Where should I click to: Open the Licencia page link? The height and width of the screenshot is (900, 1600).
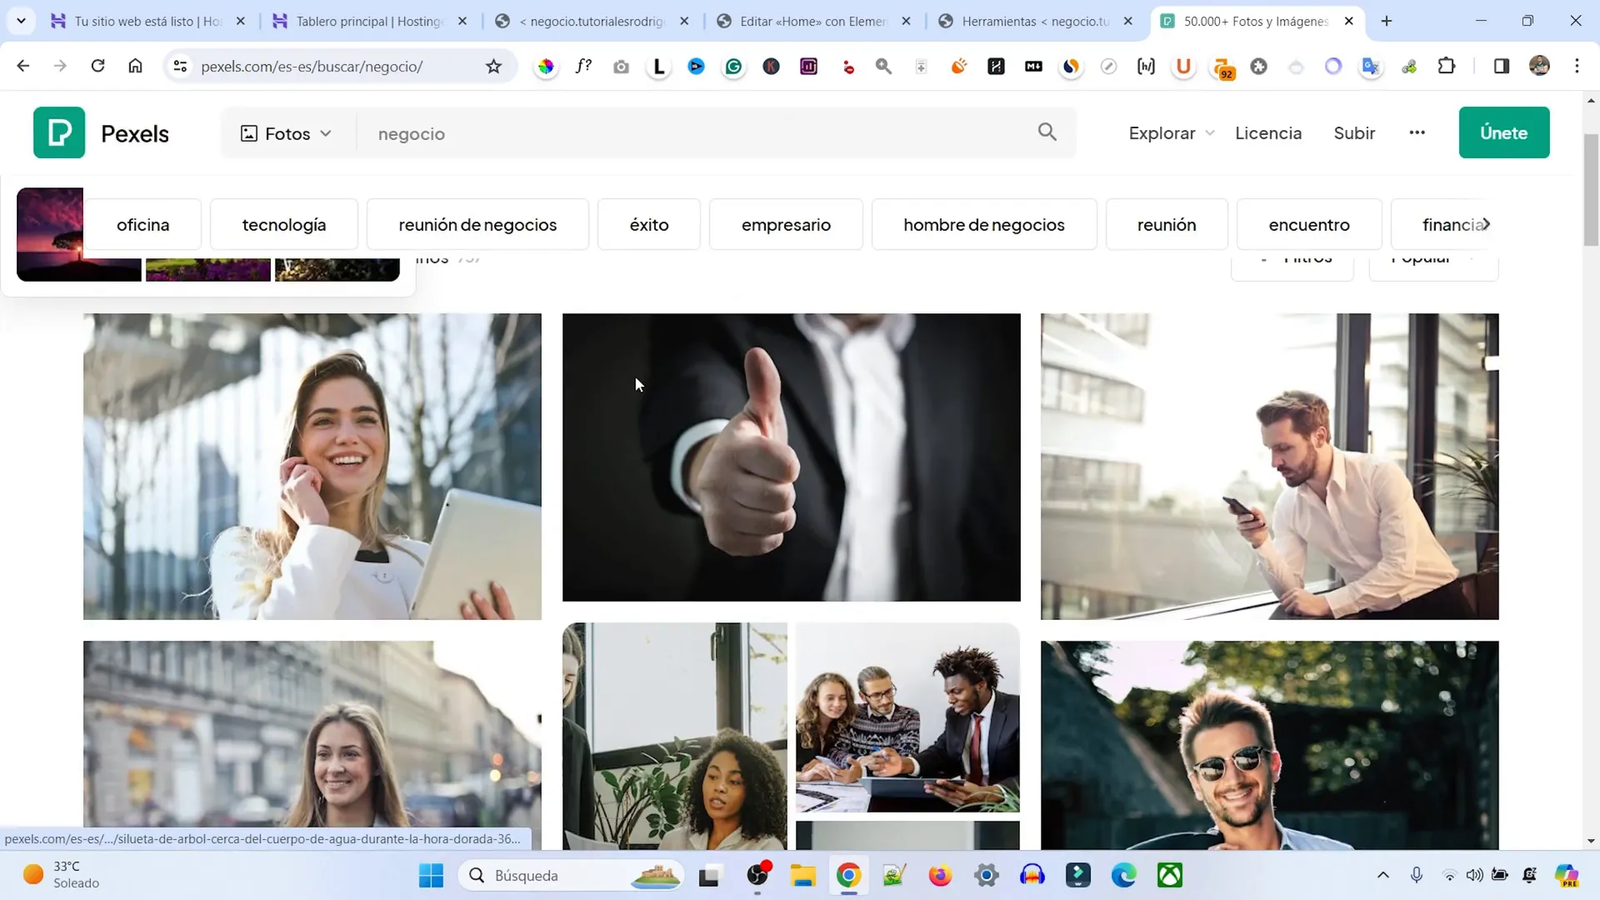(x=1267, y=132)
